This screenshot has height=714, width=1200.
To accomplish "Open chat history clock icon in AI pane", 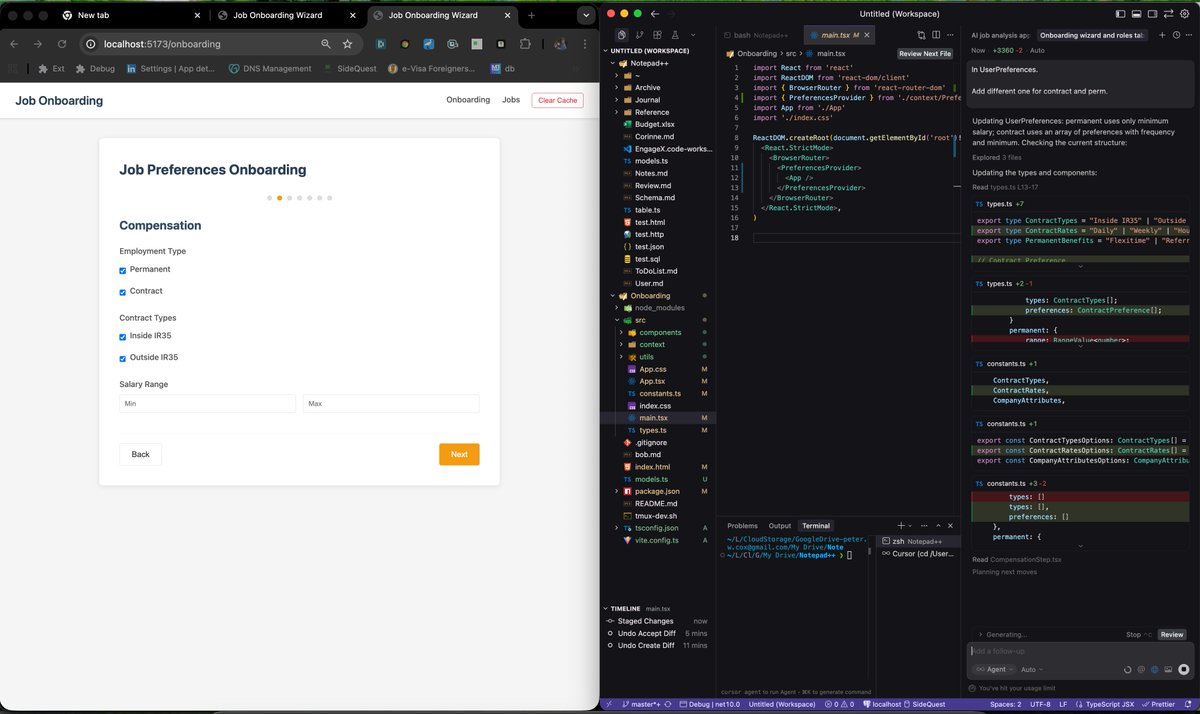I will click(1176, 35).
